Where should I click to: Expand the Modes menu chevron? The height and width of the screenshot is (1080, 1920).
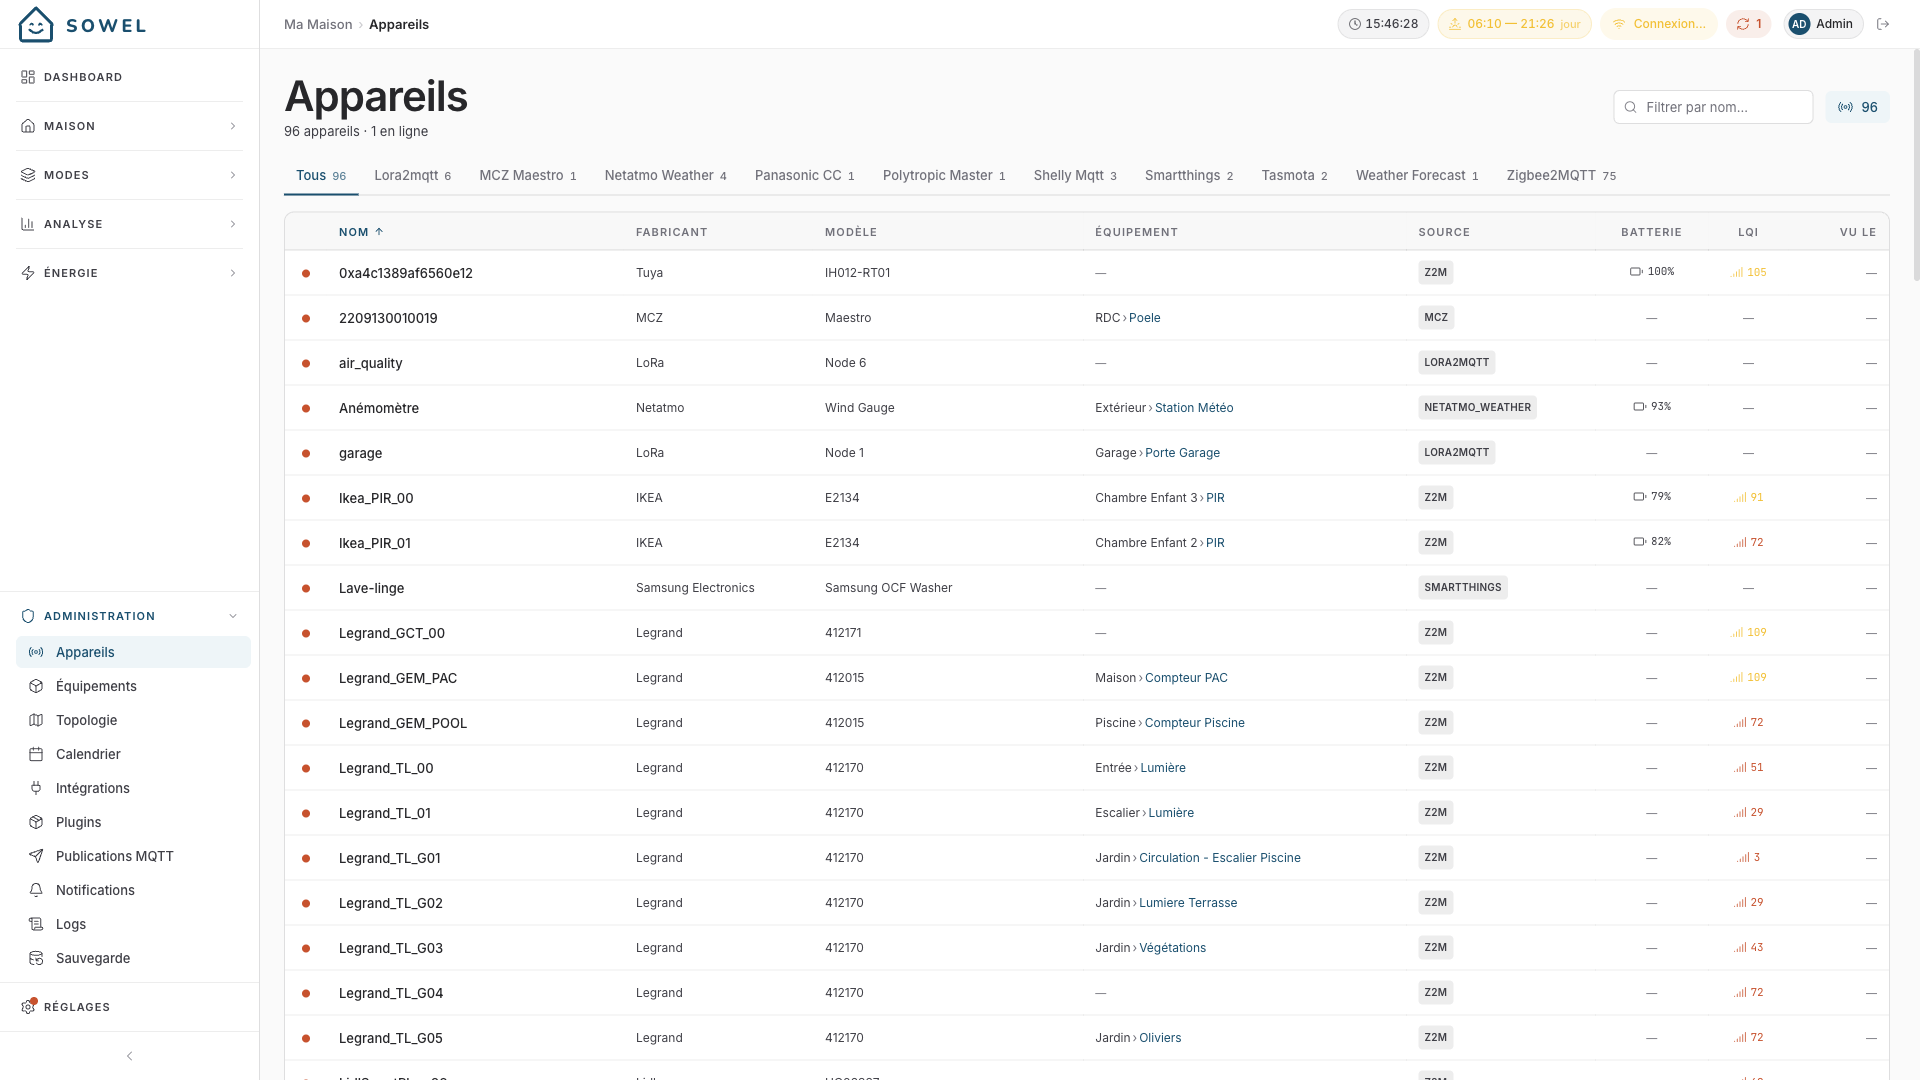[x=233, y=175]
